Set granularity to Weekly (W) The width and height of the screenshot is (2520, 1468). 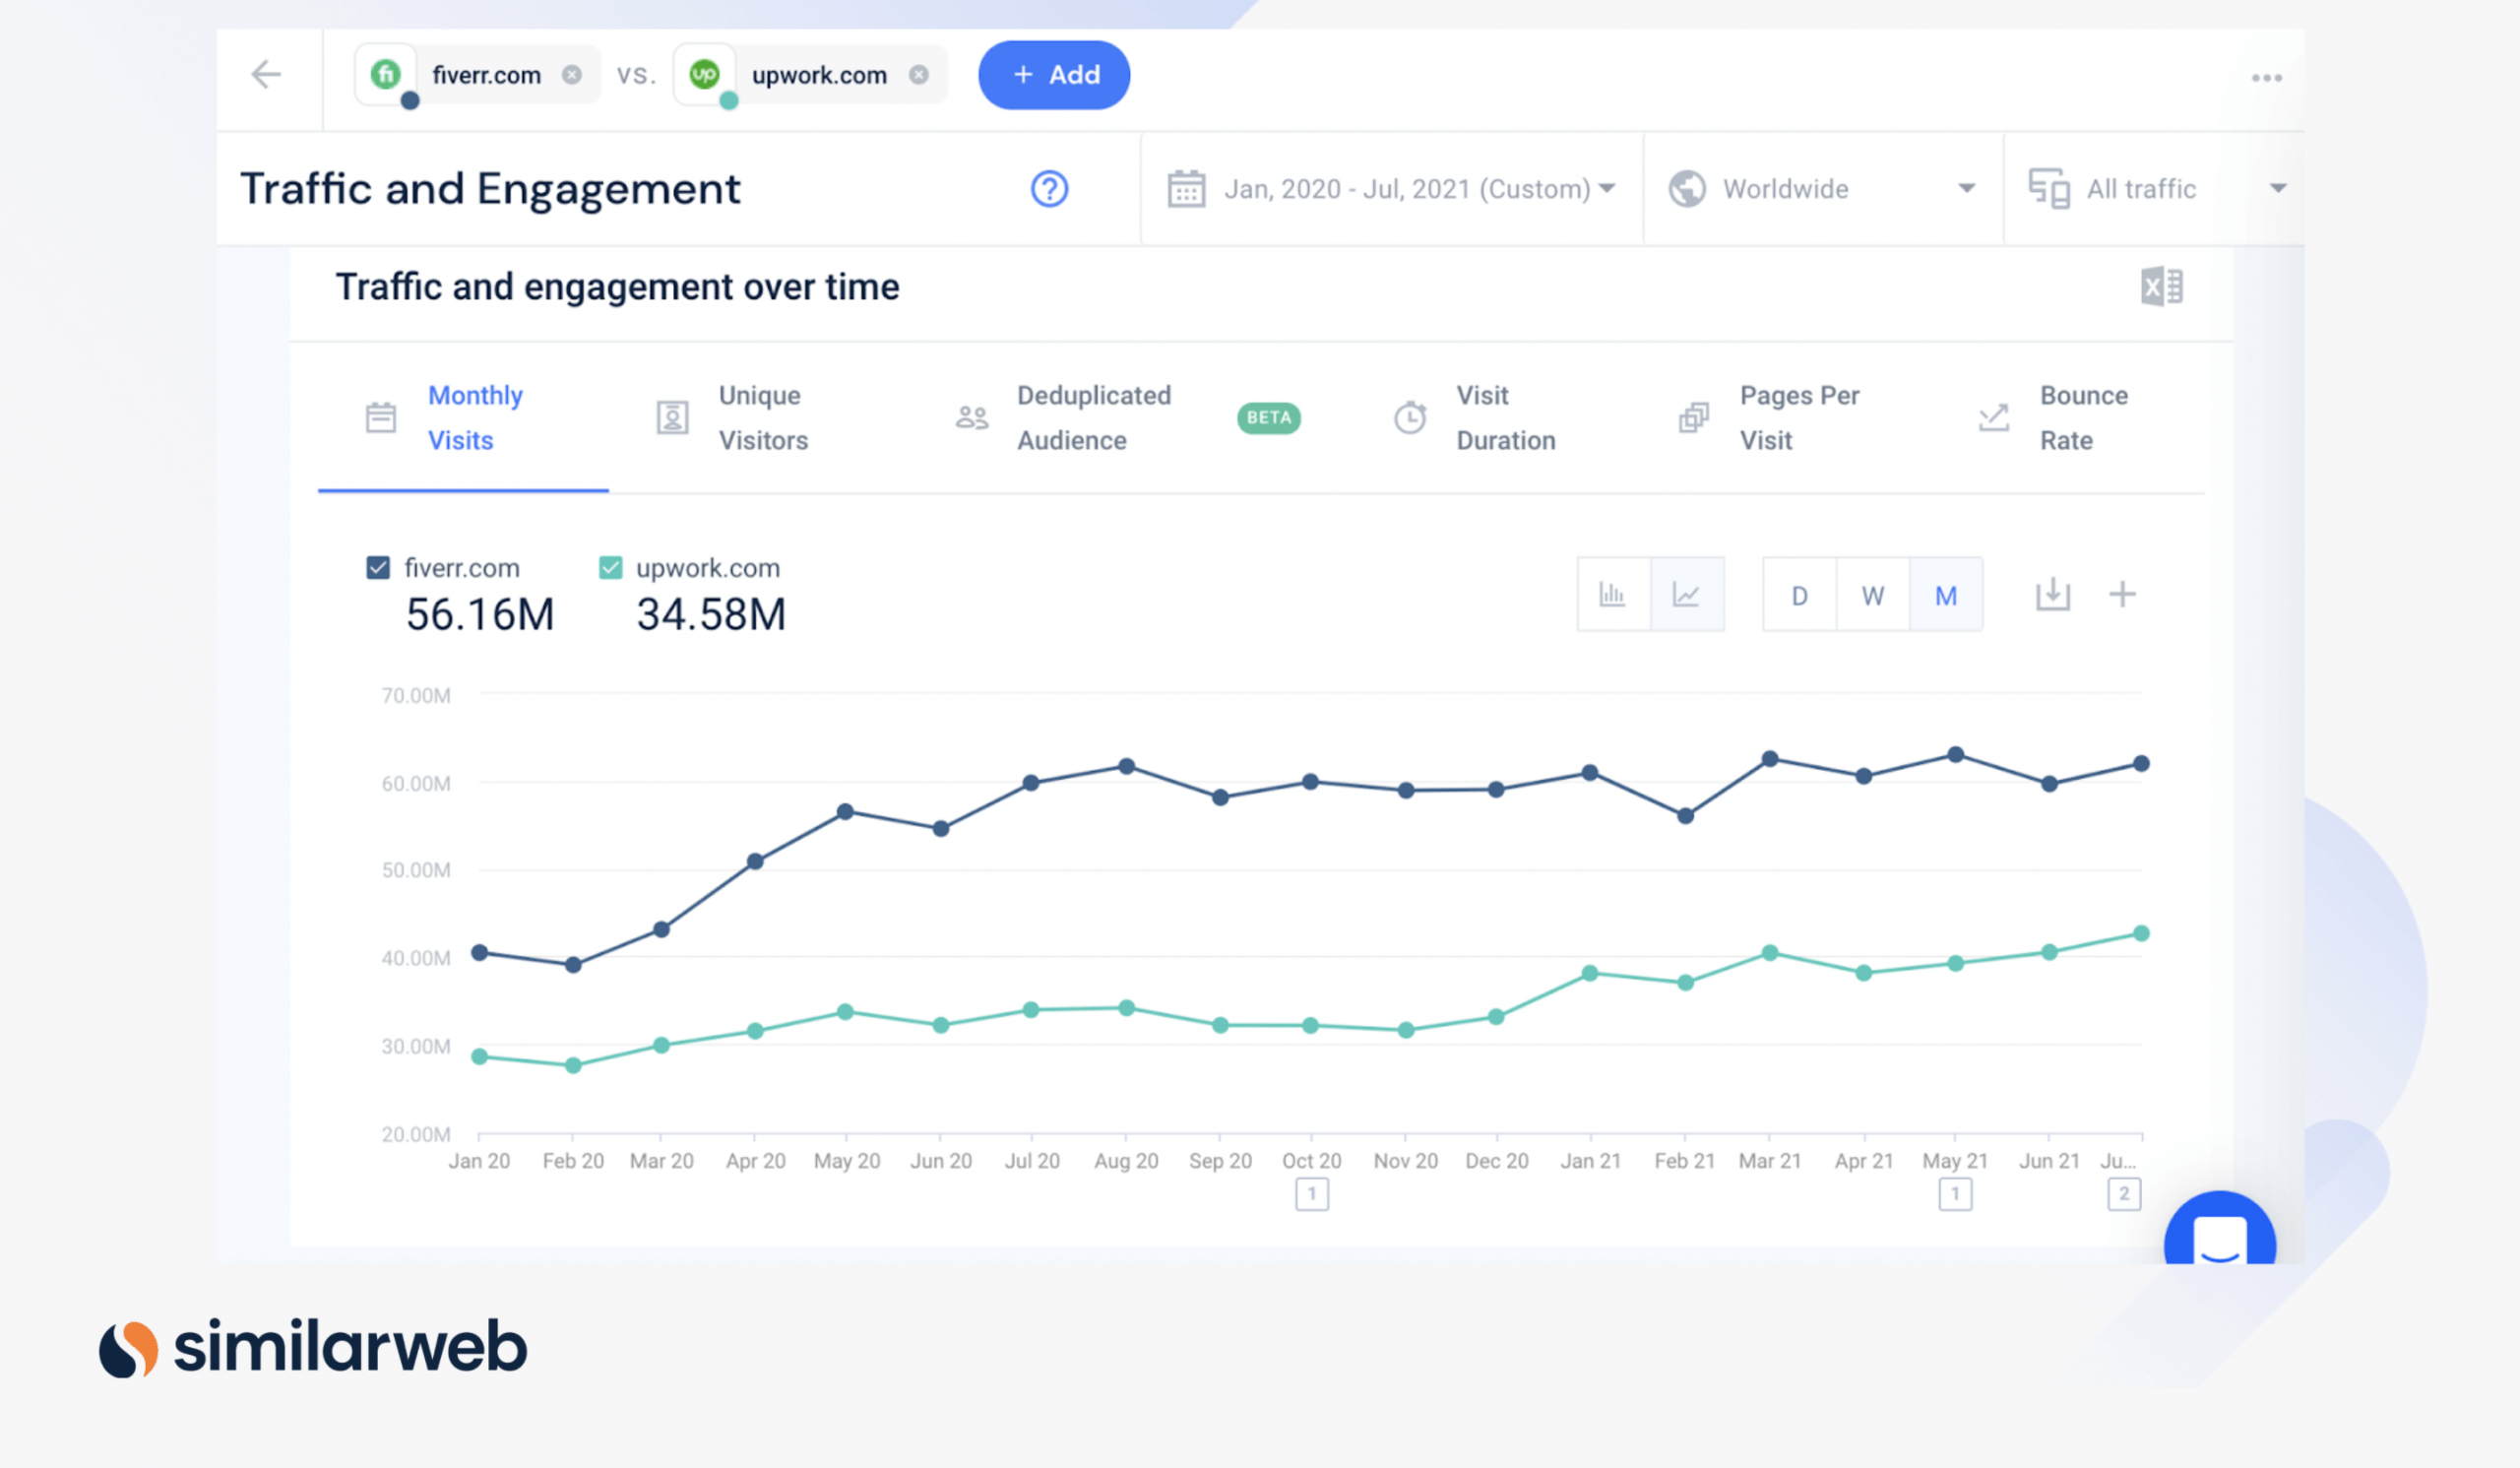click(1872, 596)
